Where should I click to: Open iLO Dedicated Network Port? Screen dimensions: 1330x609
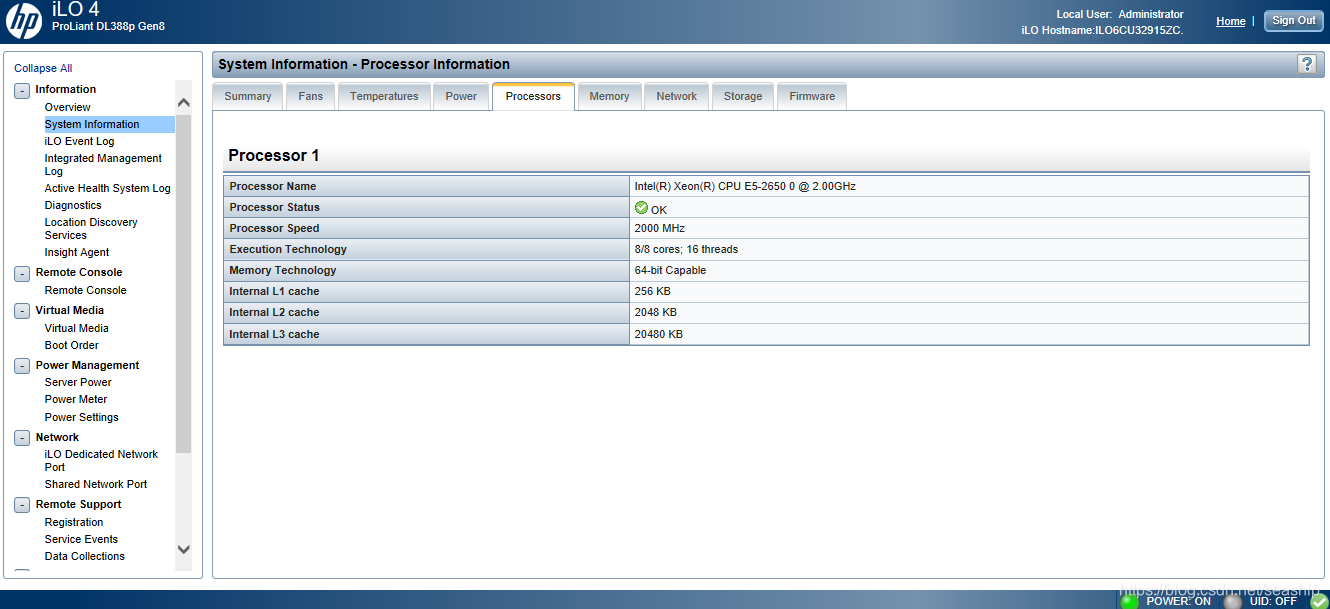pos(101,461)
